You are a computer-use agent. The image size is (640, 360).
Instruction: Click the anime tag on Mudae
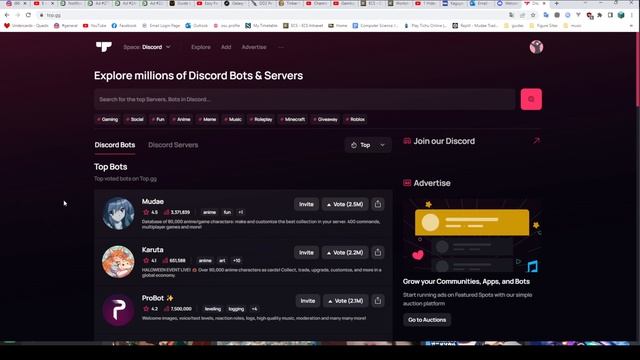209,212
